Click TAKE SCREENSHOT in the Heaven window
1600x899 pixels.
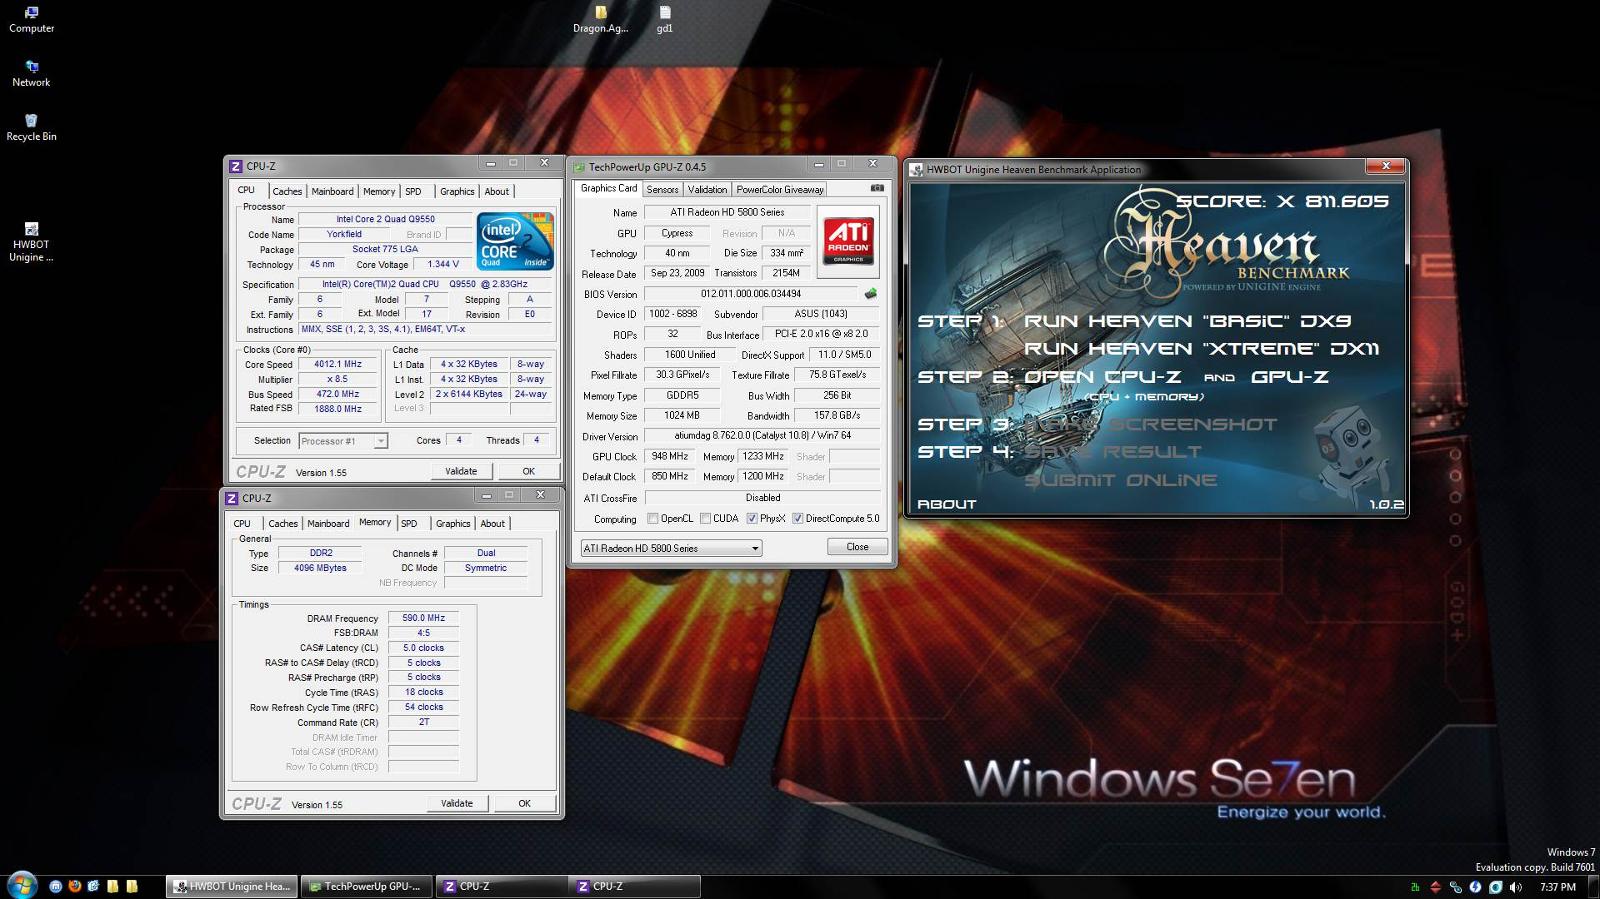coord(1150,424)
